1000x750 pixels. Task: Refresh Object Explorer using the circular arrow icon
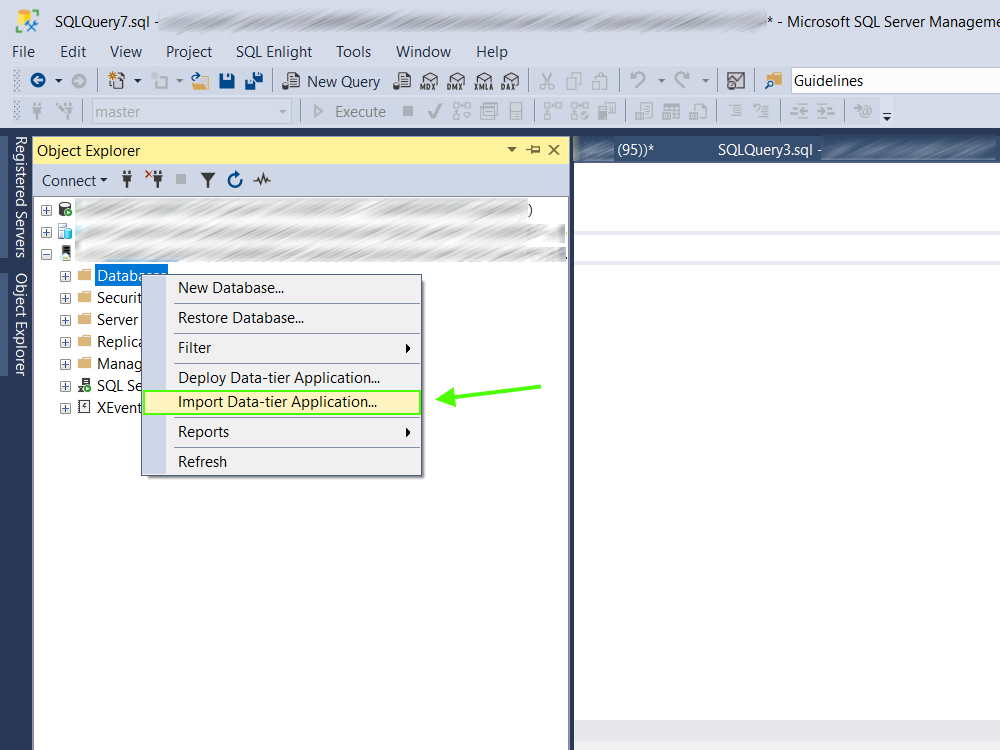coord(235,180)
